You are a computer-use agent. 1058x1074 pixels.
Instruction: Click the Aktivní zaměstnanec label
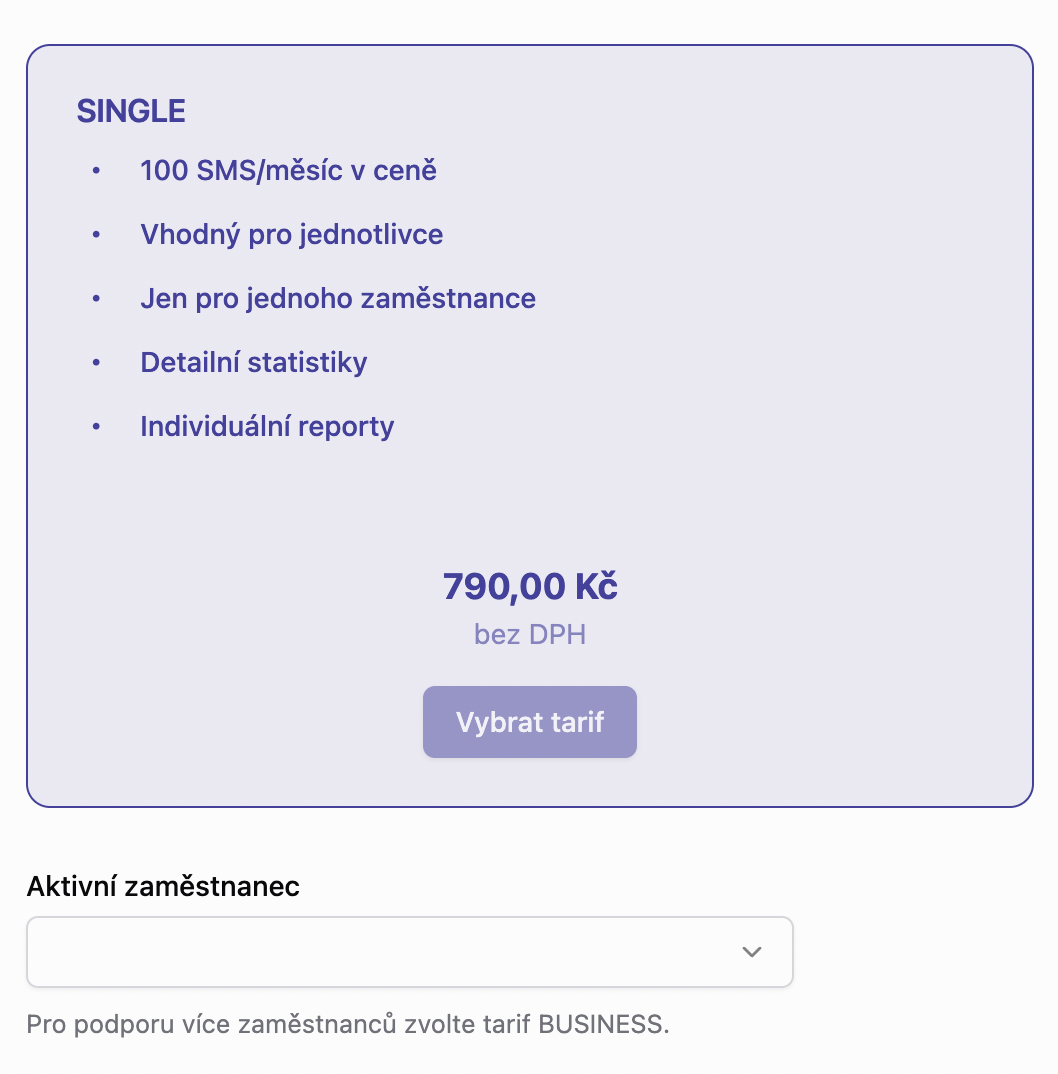163,886
